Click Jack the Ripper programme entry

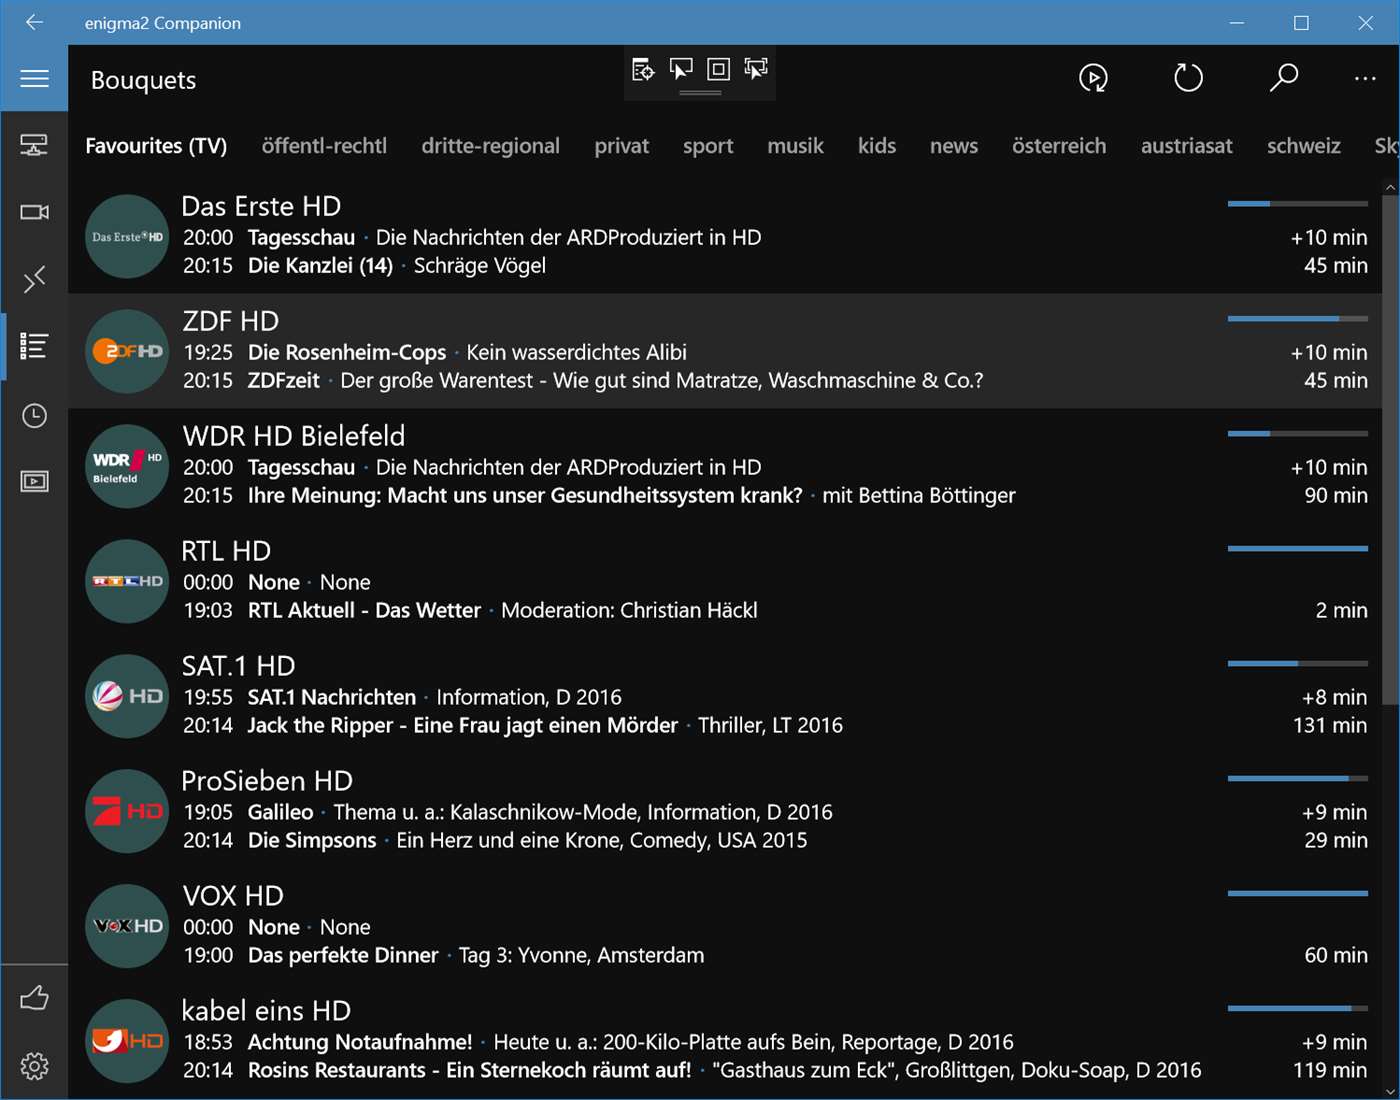pyautogui.click(x=463, y=726)
